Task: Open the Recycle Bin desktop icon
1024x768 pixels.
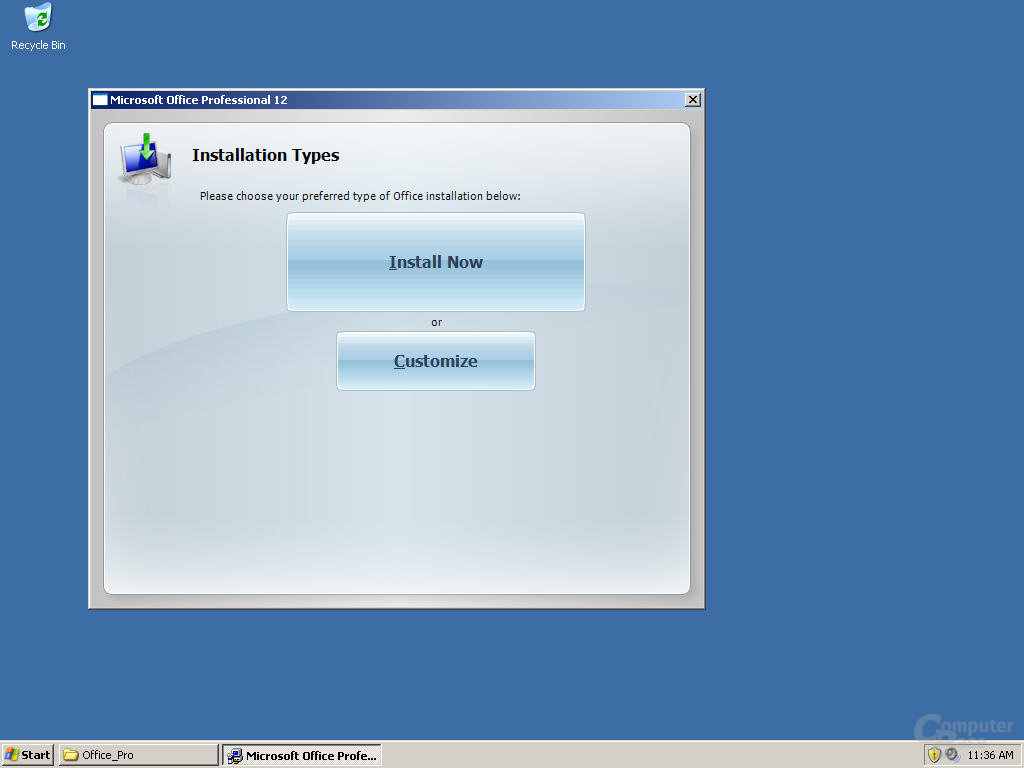Action: [39, 27]
